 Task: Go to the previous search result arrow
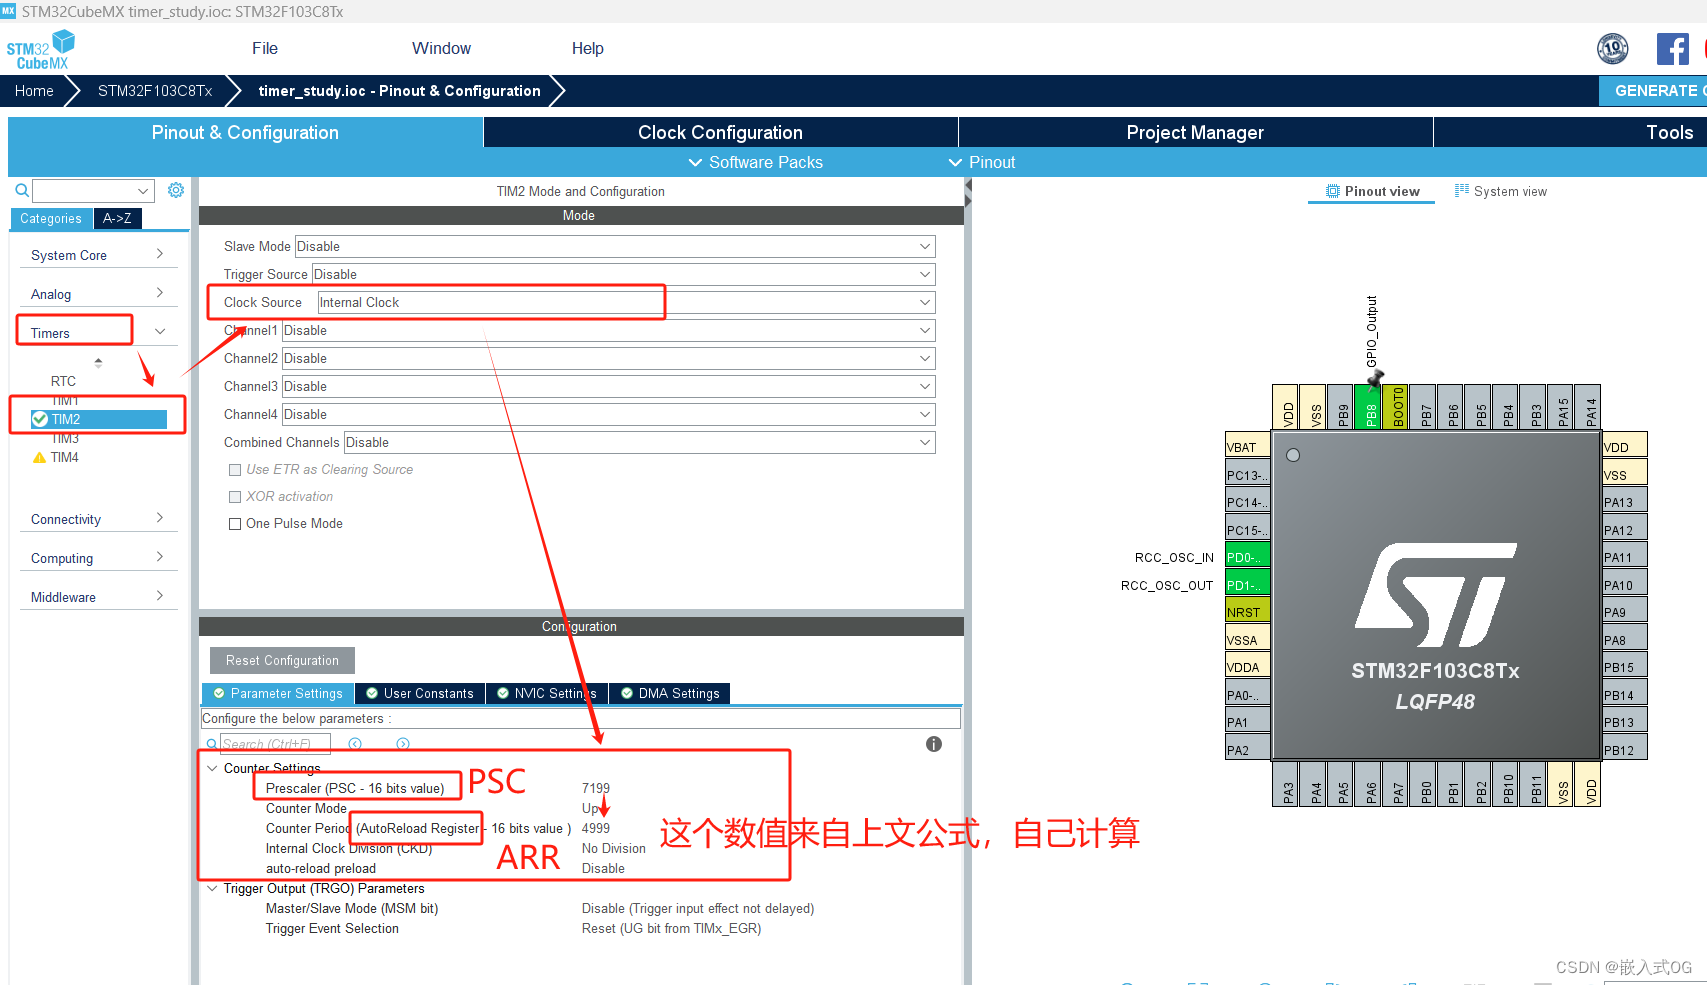[x=355, y=744]
